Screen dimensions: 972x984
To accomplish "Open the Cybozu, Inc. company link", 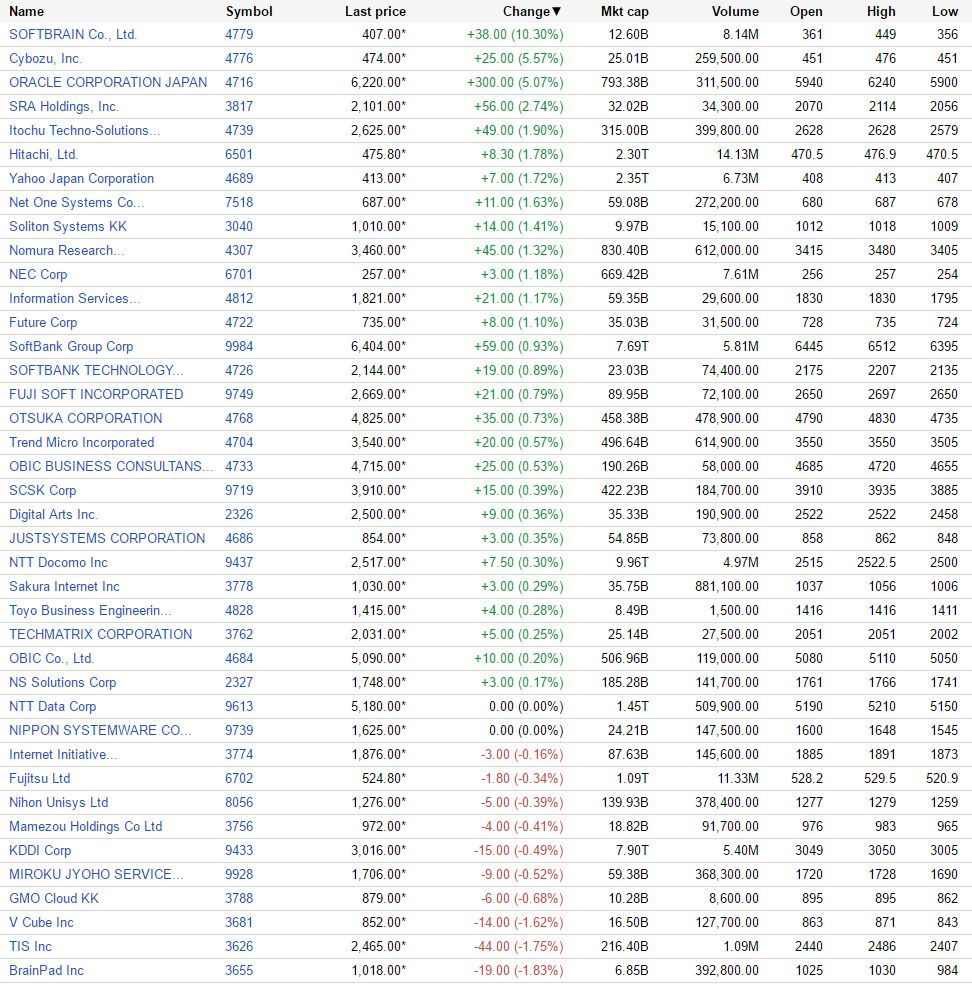I will point(45,58).
